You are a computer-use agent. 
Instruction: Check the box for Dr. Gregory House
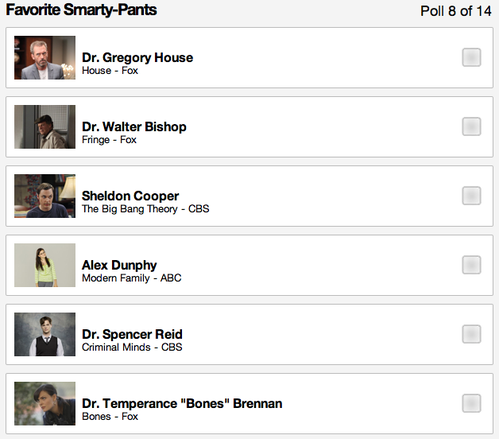point(471,57)
